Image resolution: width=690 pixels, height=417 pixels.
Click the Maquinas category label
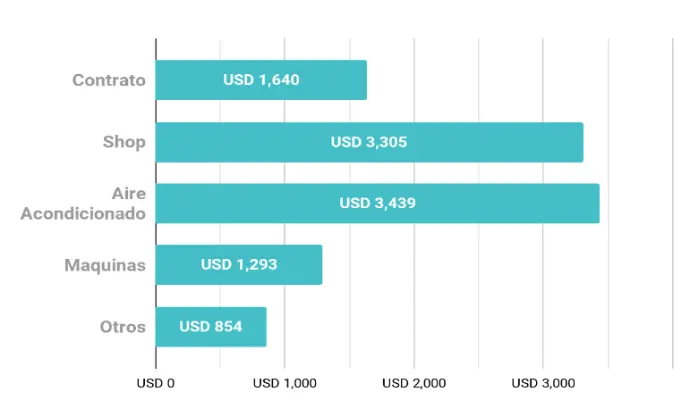click(x=105, y=265)
